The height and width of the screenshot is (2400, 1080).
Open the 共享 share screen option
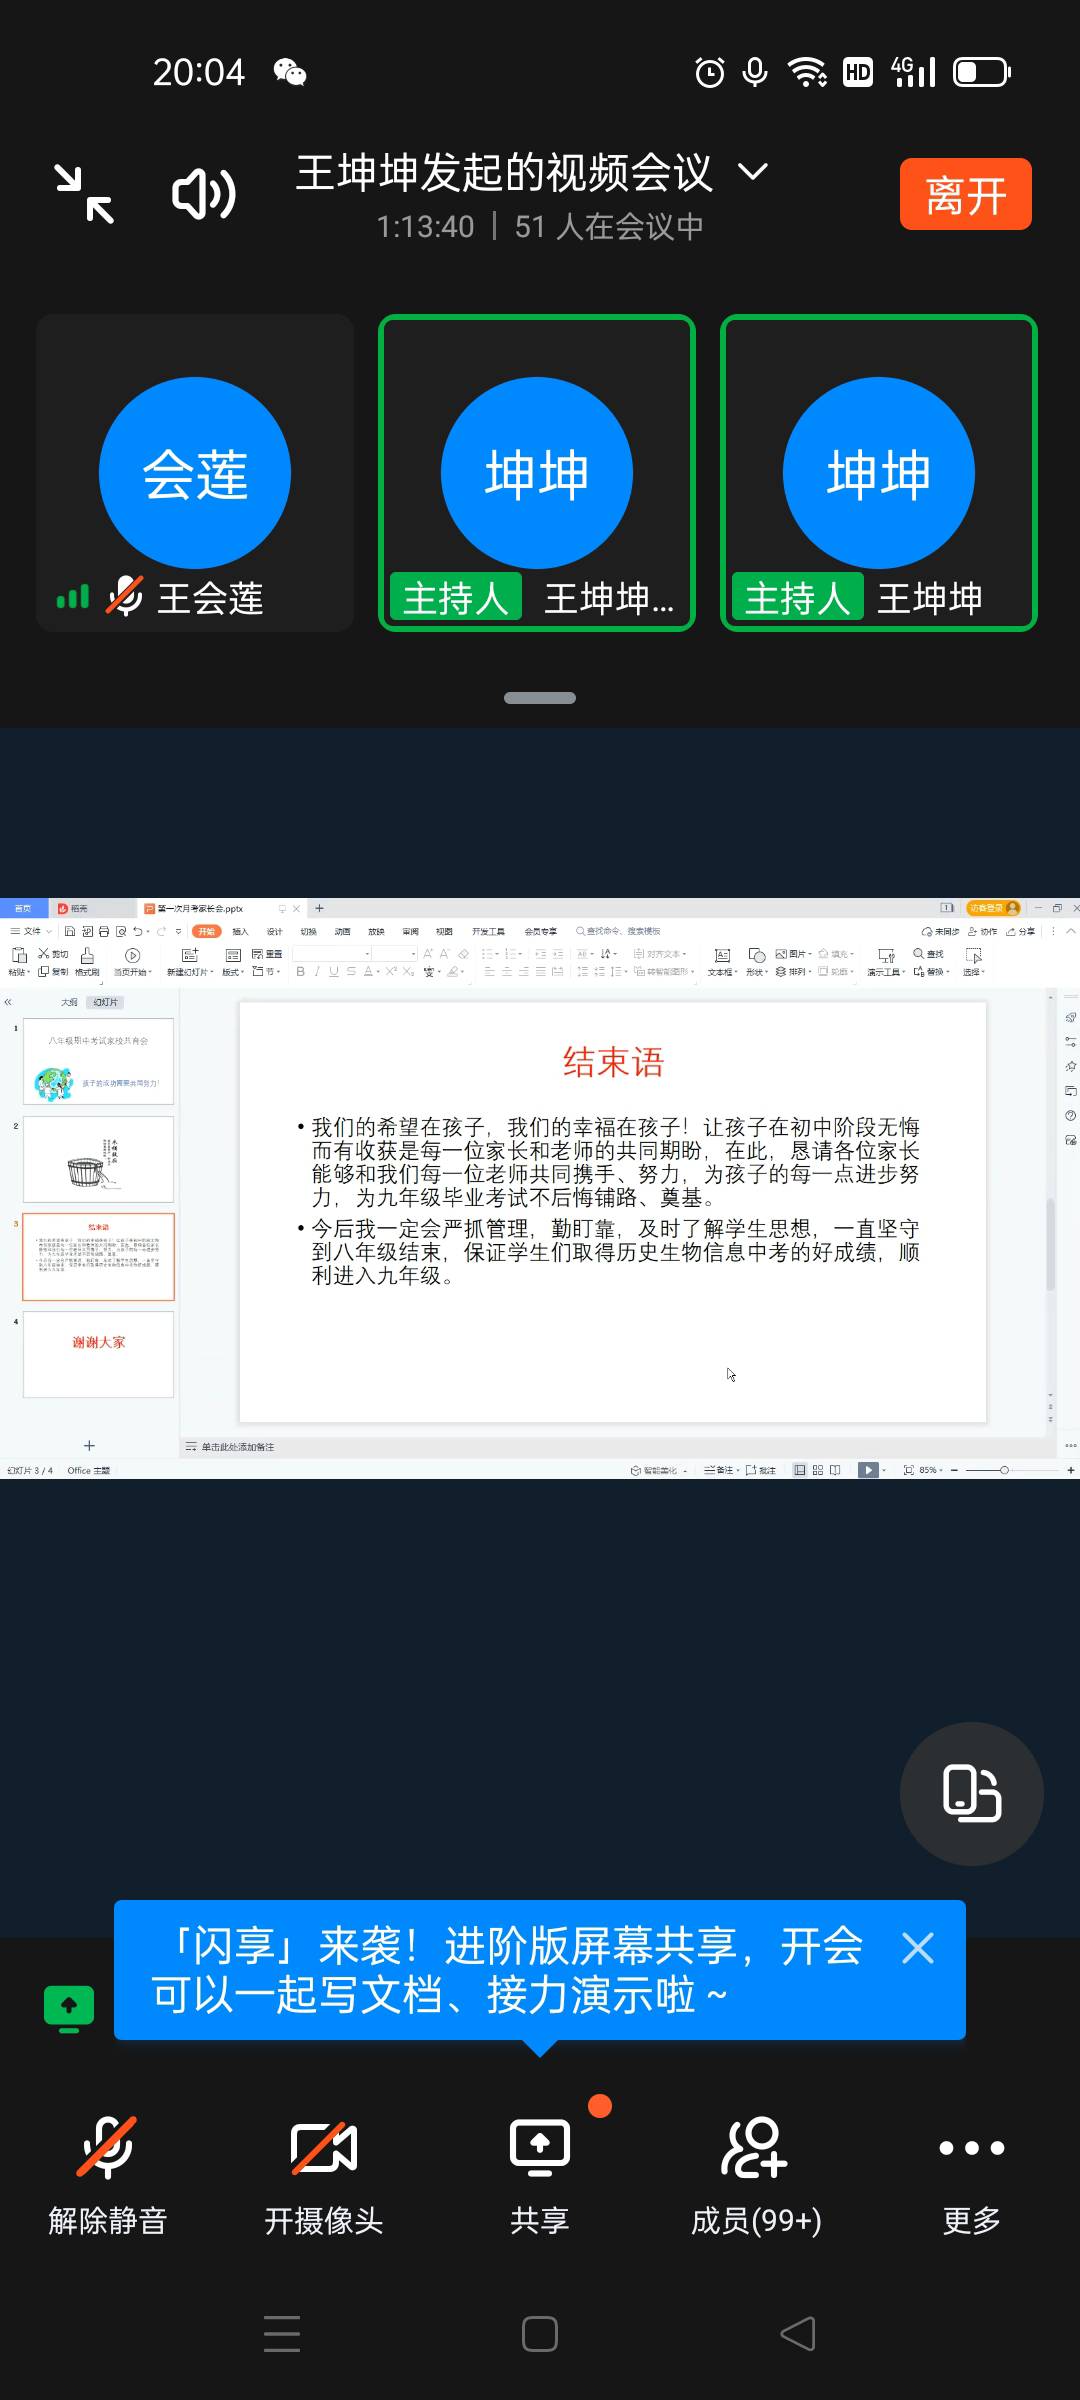pyautogui.click(x=540, y=2177)
